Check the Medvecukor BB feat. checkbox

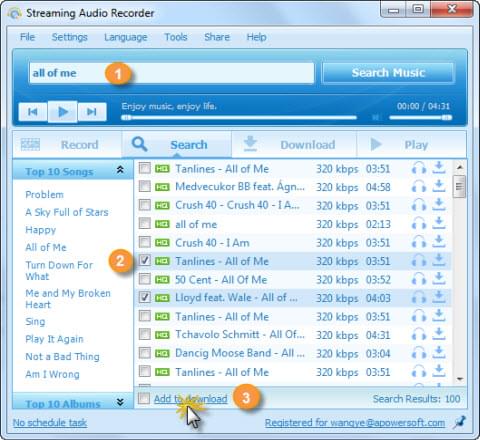145,186
